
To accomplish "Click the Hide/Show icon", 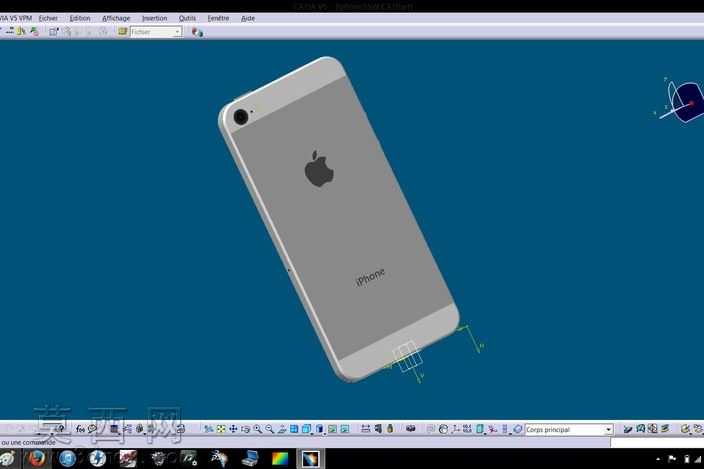I will [332, 429].
